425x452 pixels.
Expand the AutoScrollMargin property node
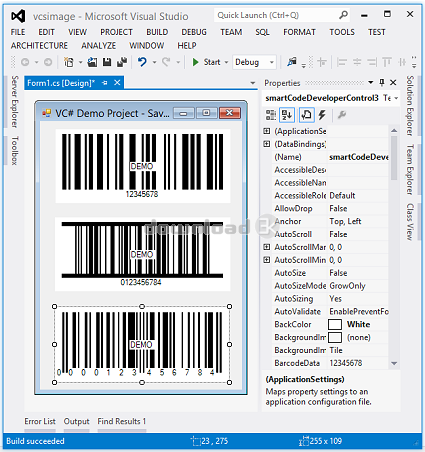coord(267,247)
